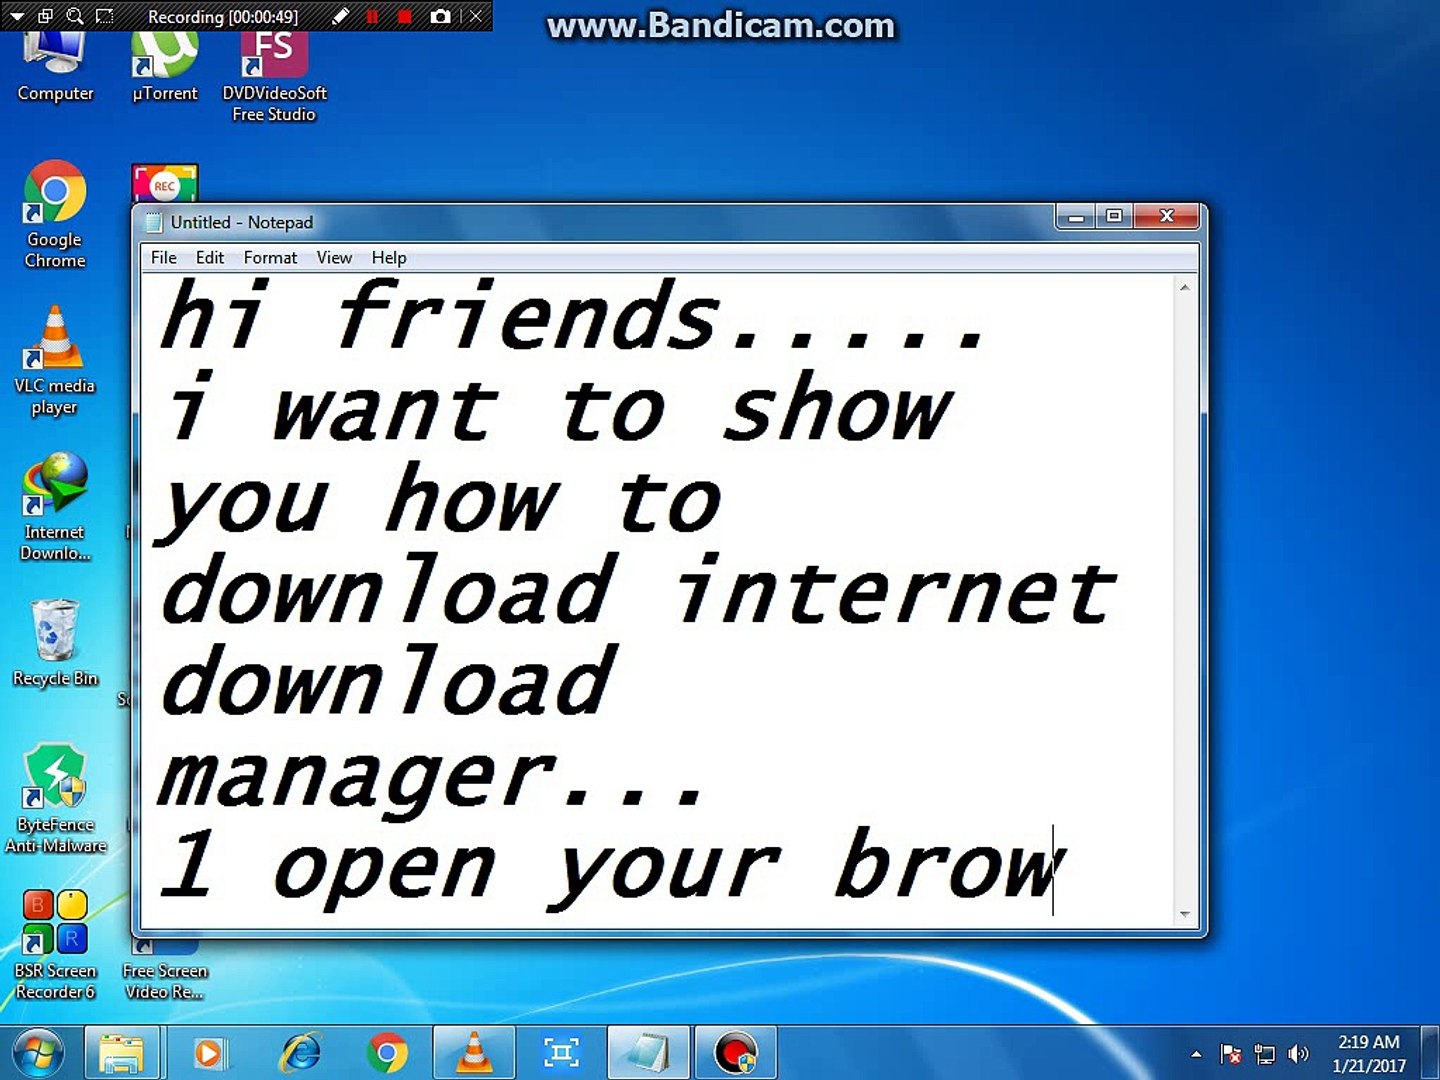Screen dimensions: 1440x1080
Task: Select the REC desktop icon behind Notepad
Action: (164, 184)
